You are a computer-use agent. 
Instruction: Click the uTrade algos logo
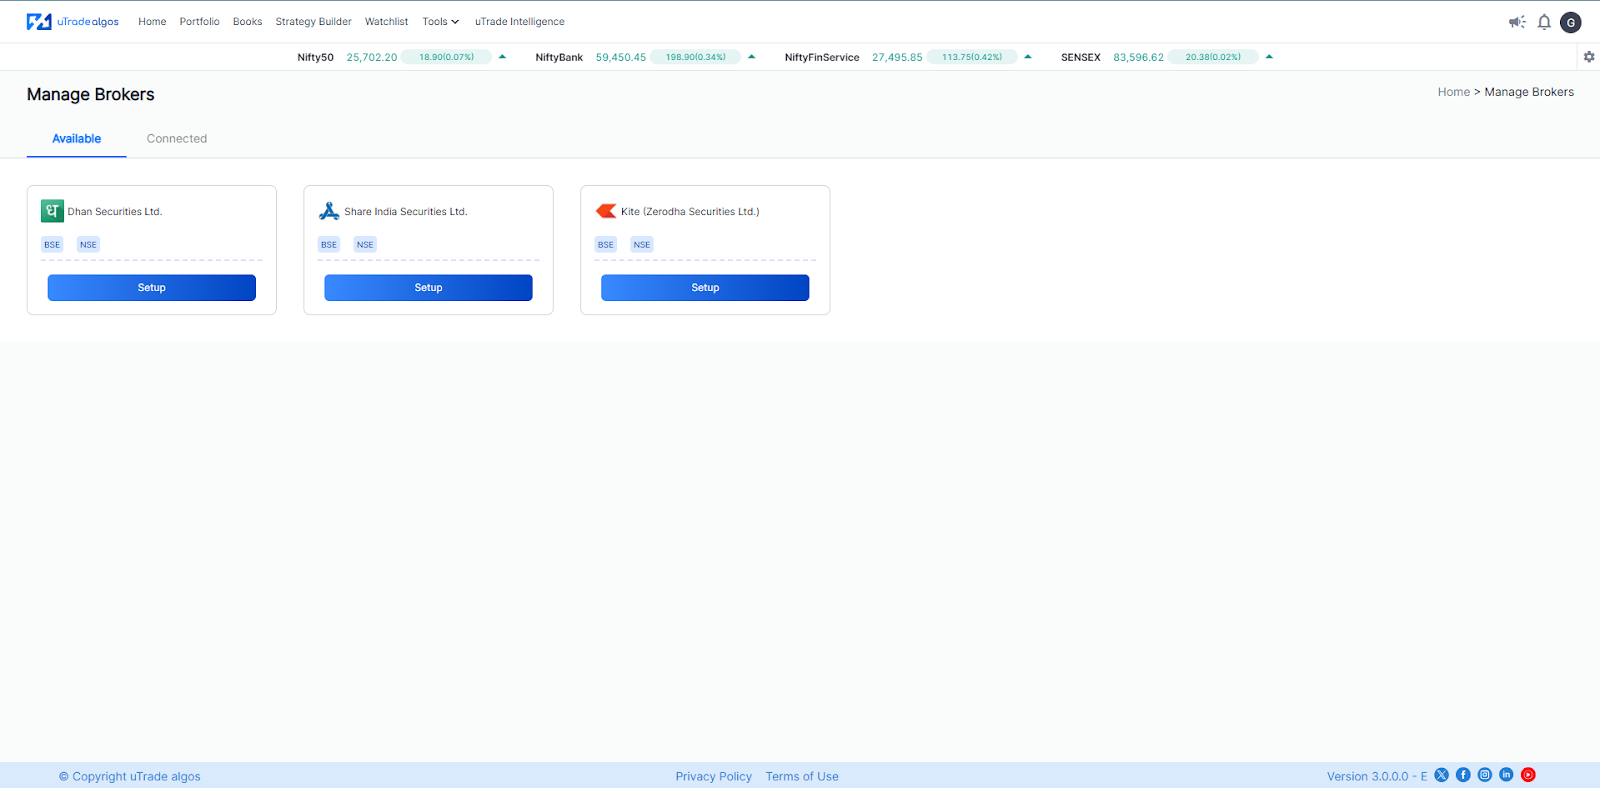pos(72,21)
